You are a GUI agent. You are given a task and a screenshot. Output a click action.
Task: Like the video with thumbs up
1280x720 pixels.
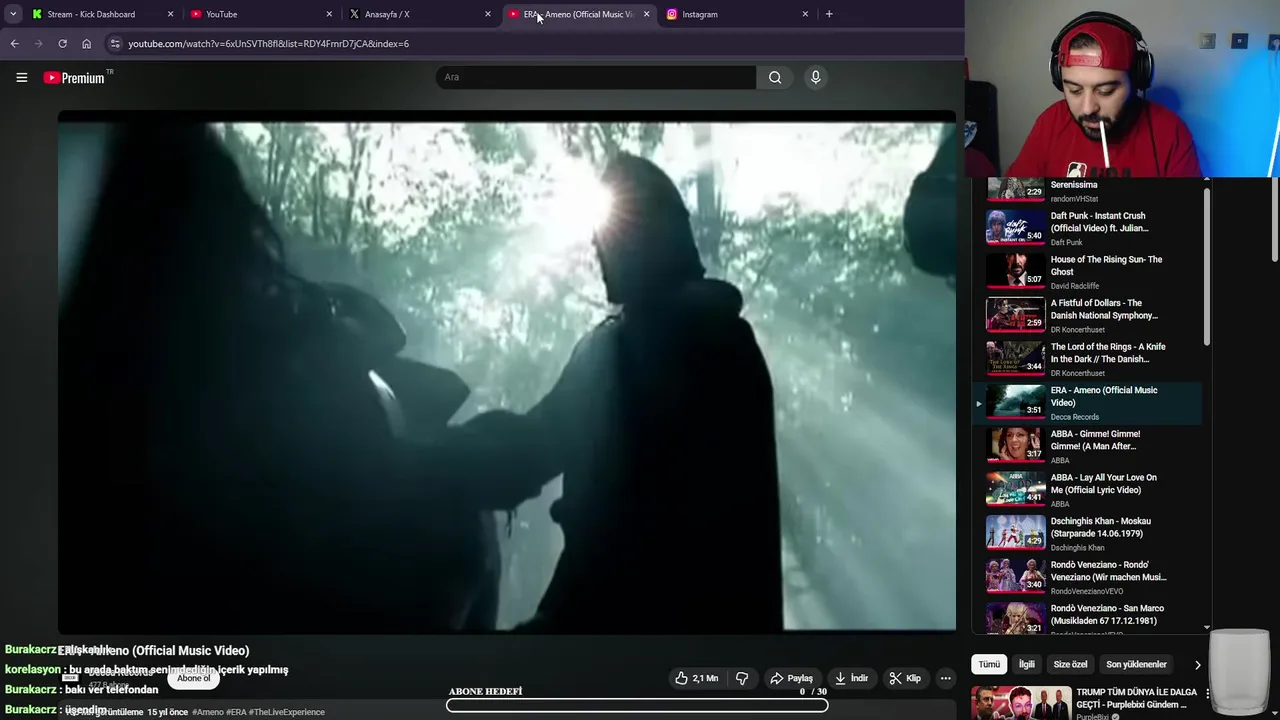point(696,678)
